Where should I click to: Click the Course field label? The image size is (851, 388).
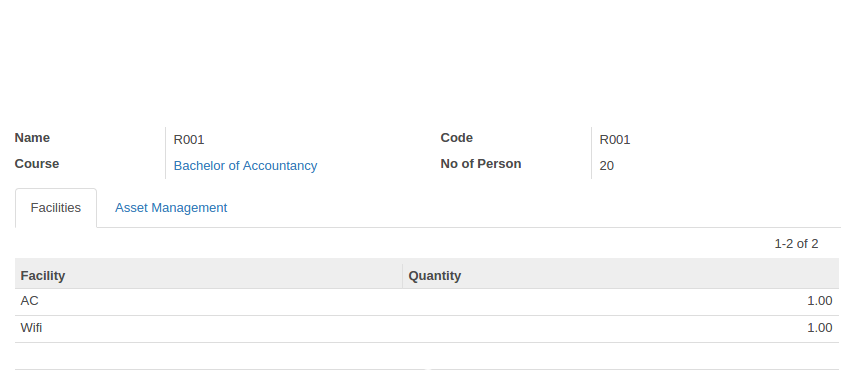coord(37,164)
